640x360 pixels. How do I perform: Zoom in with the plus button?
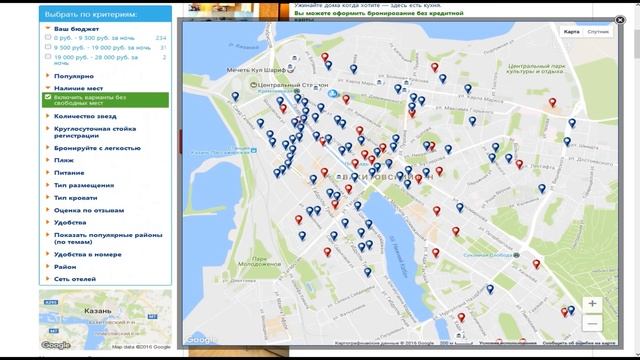[592, 304]
